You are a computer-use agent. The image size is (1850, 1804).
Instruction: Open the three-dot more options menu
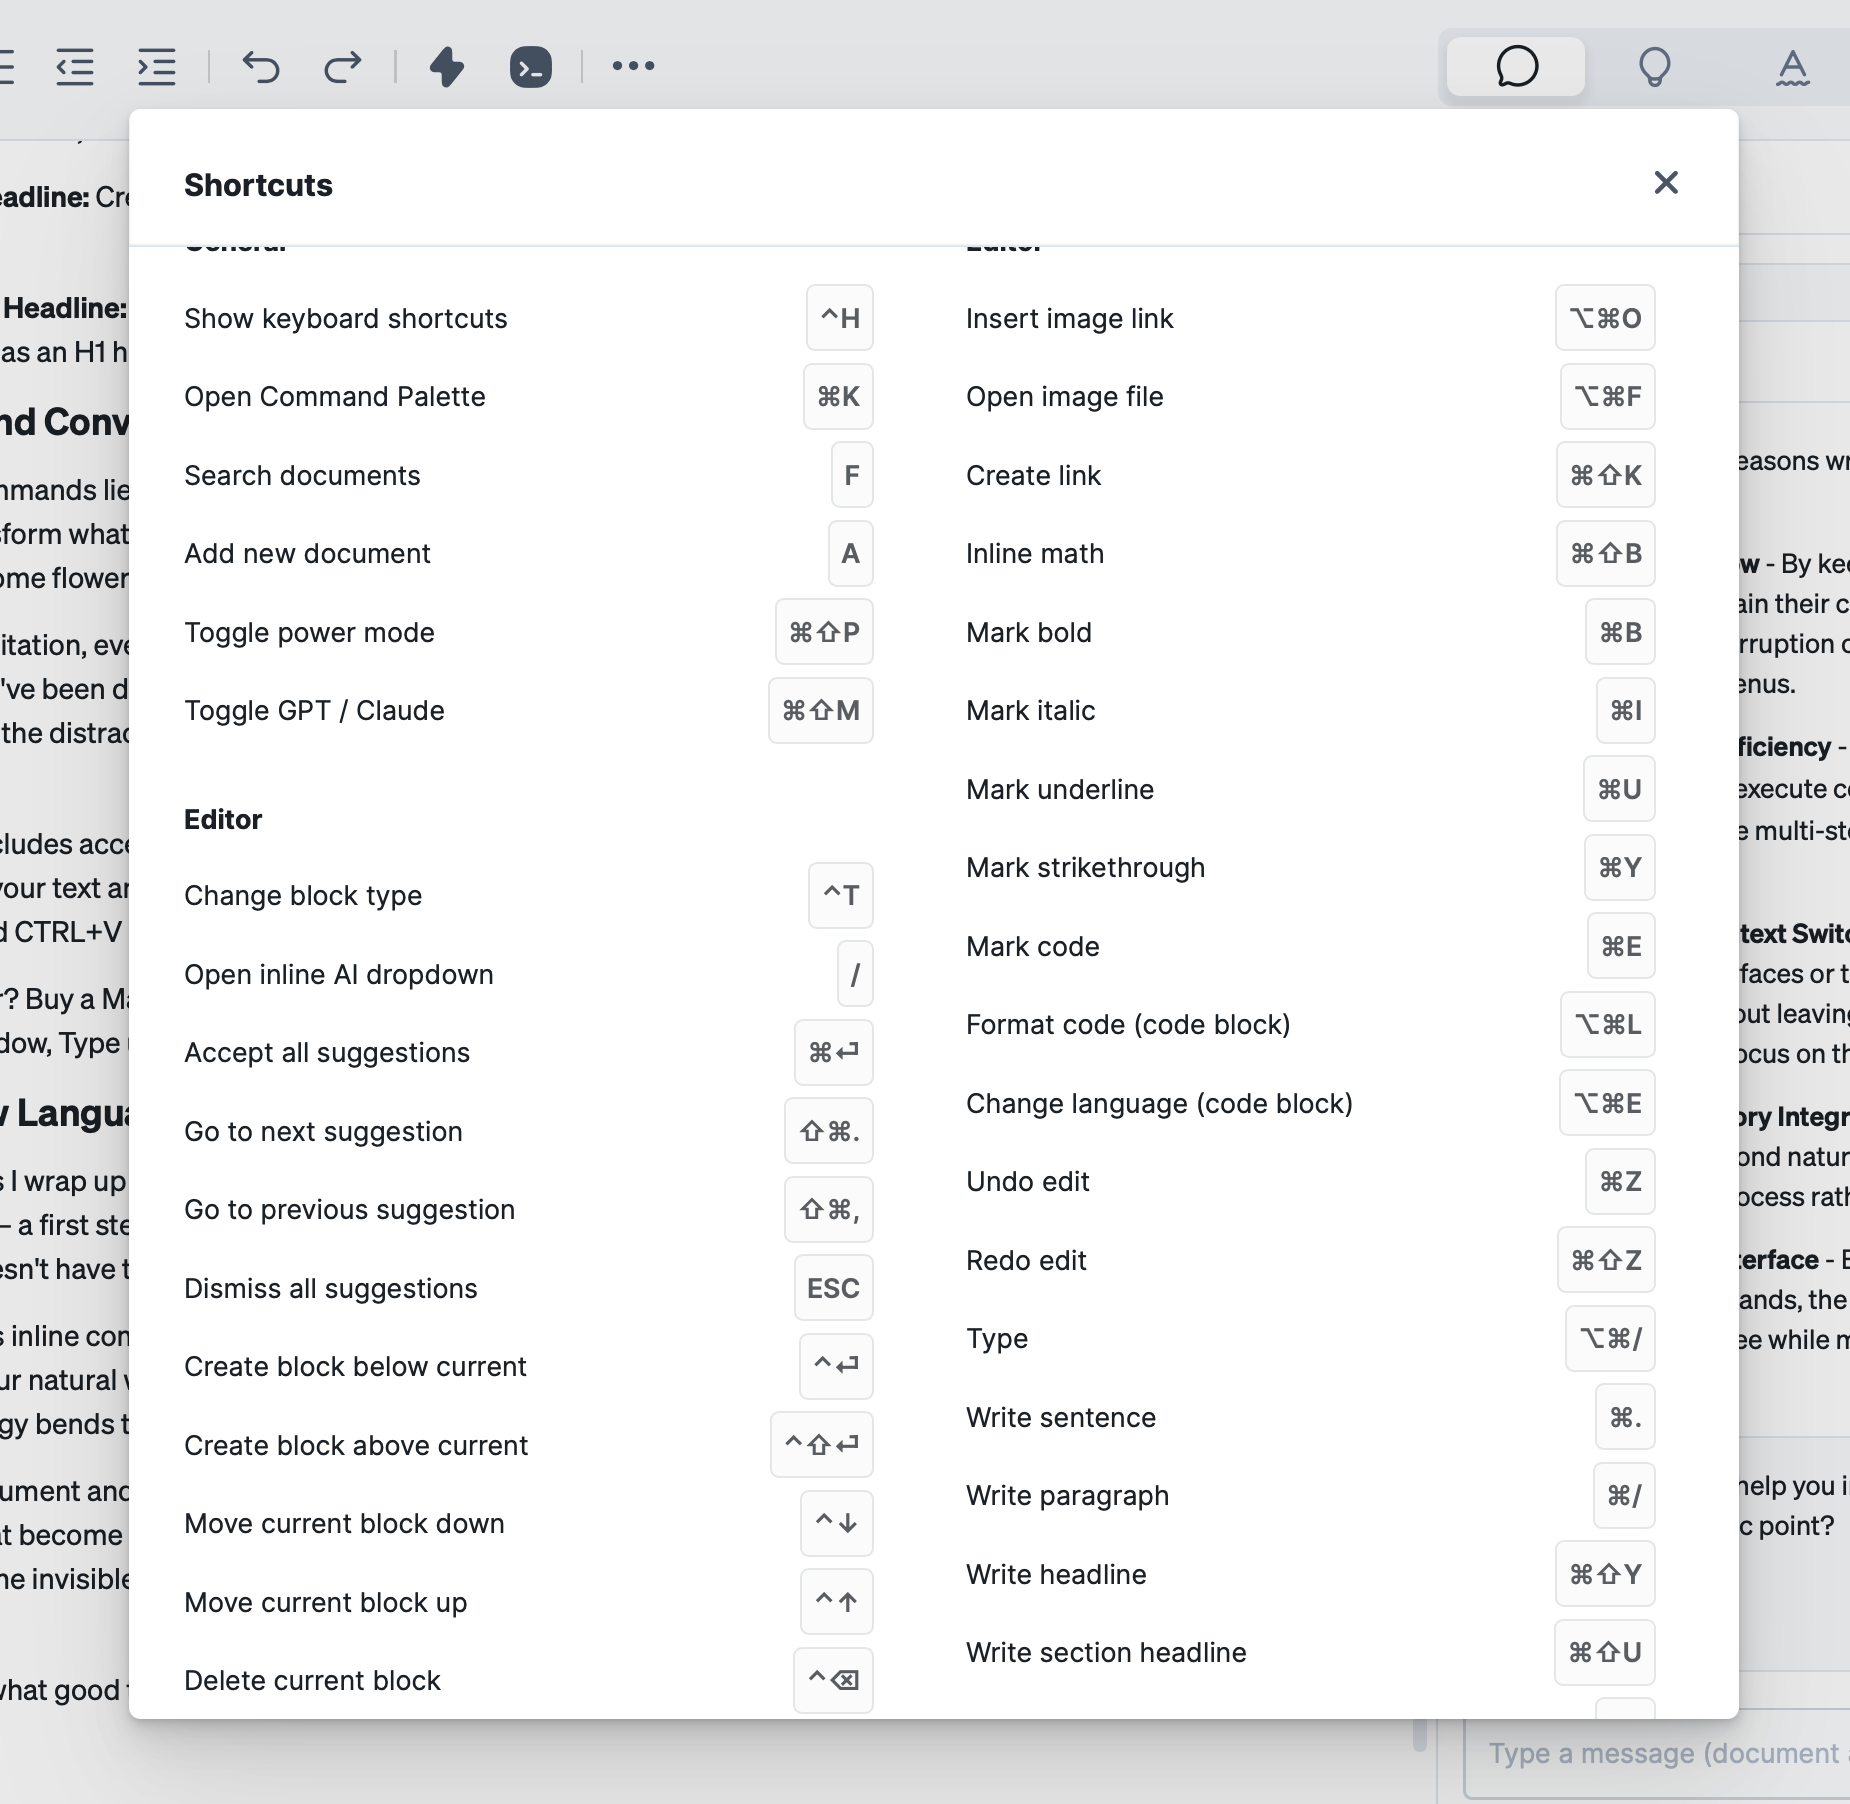[x=633, y=66]
